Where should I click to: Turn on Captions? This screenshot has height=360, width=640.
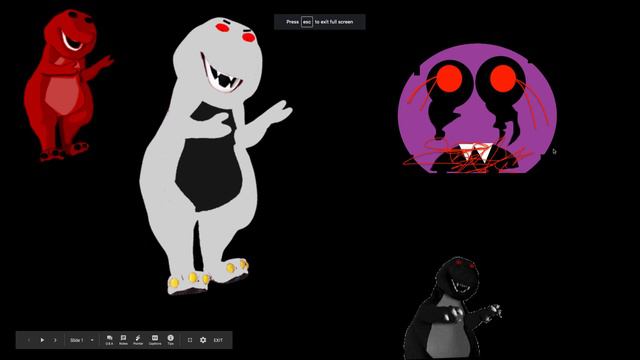155,340
